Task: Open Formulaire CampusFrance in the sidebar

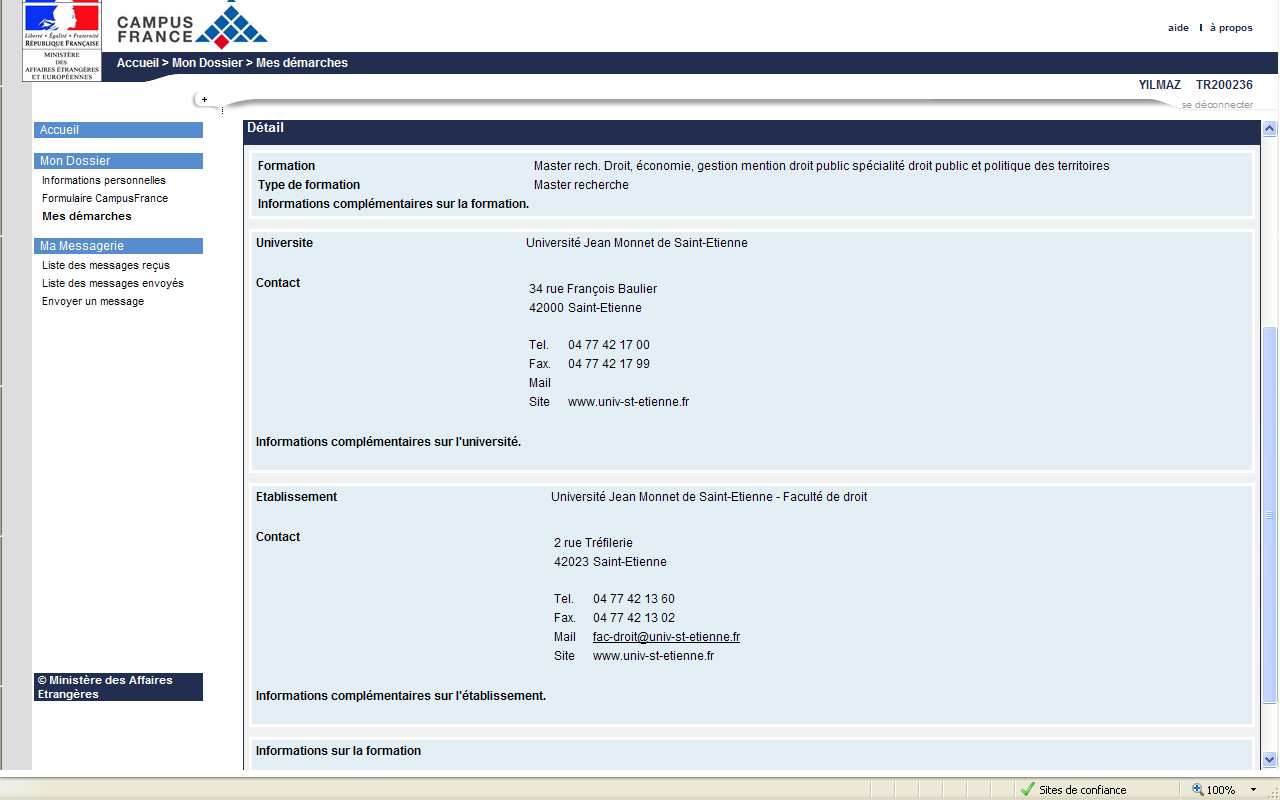Action: (105, 199)
